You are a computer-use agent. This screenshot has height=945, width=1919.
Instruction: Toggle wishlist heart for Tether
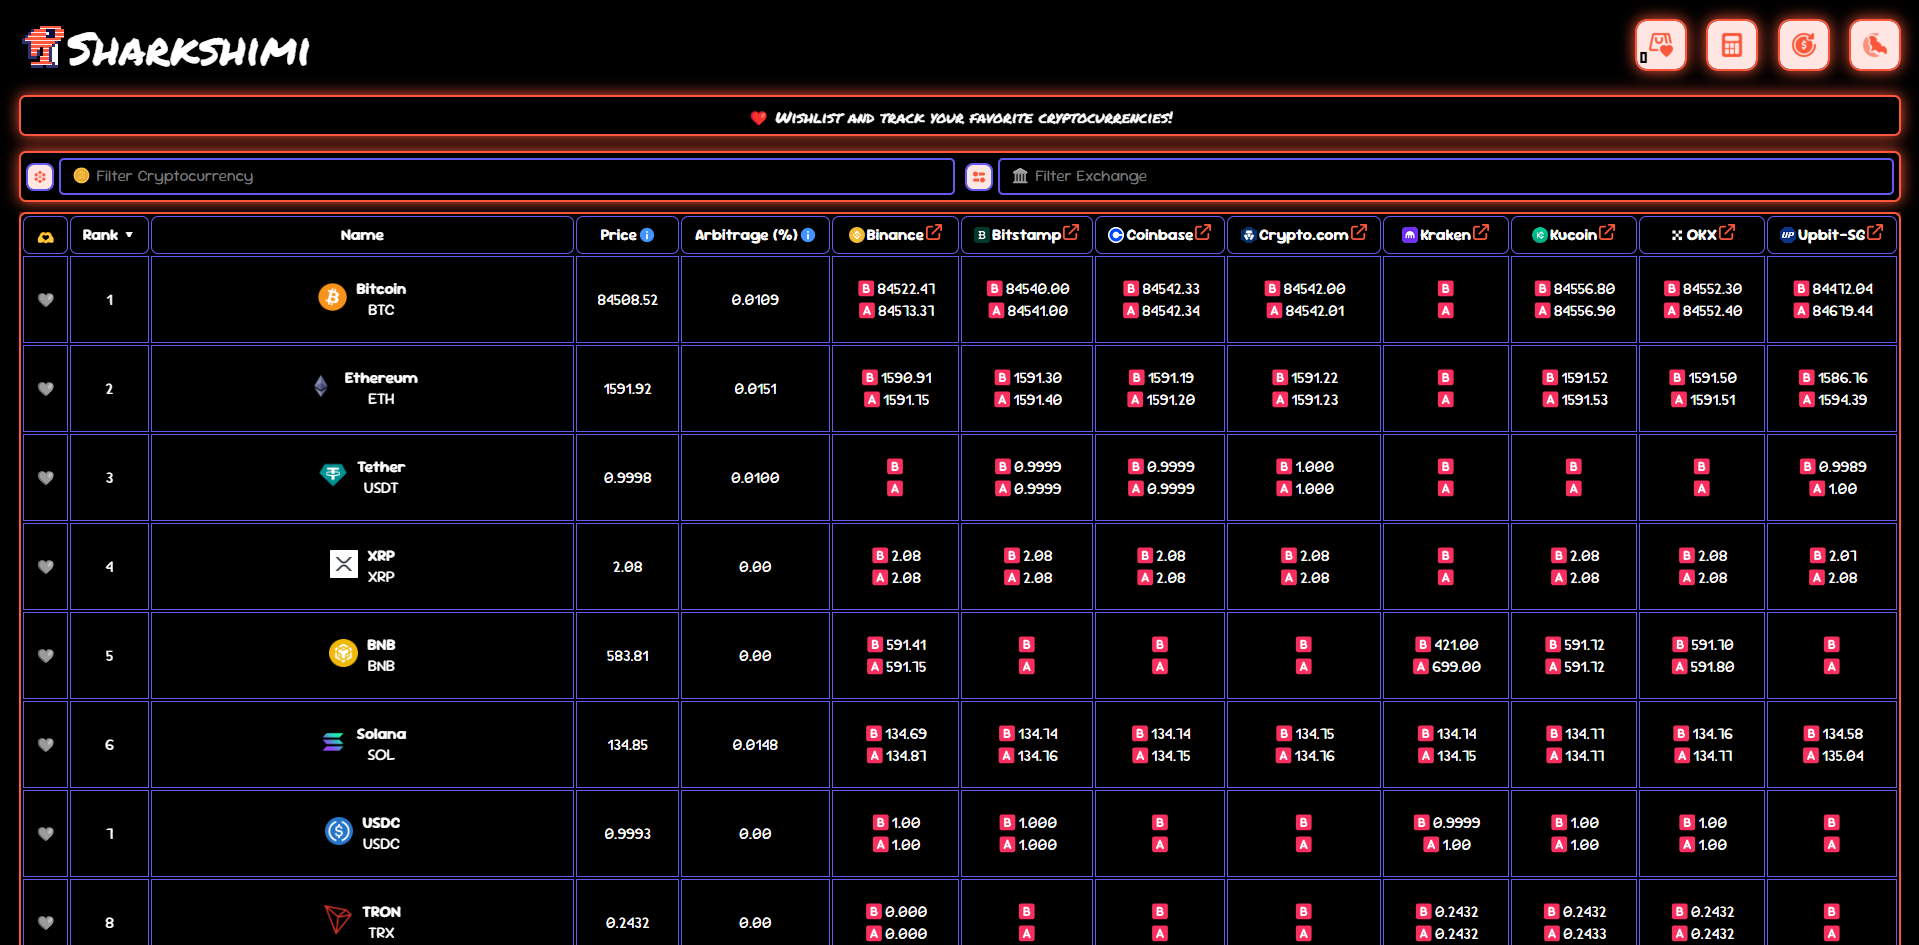(46, 478)
